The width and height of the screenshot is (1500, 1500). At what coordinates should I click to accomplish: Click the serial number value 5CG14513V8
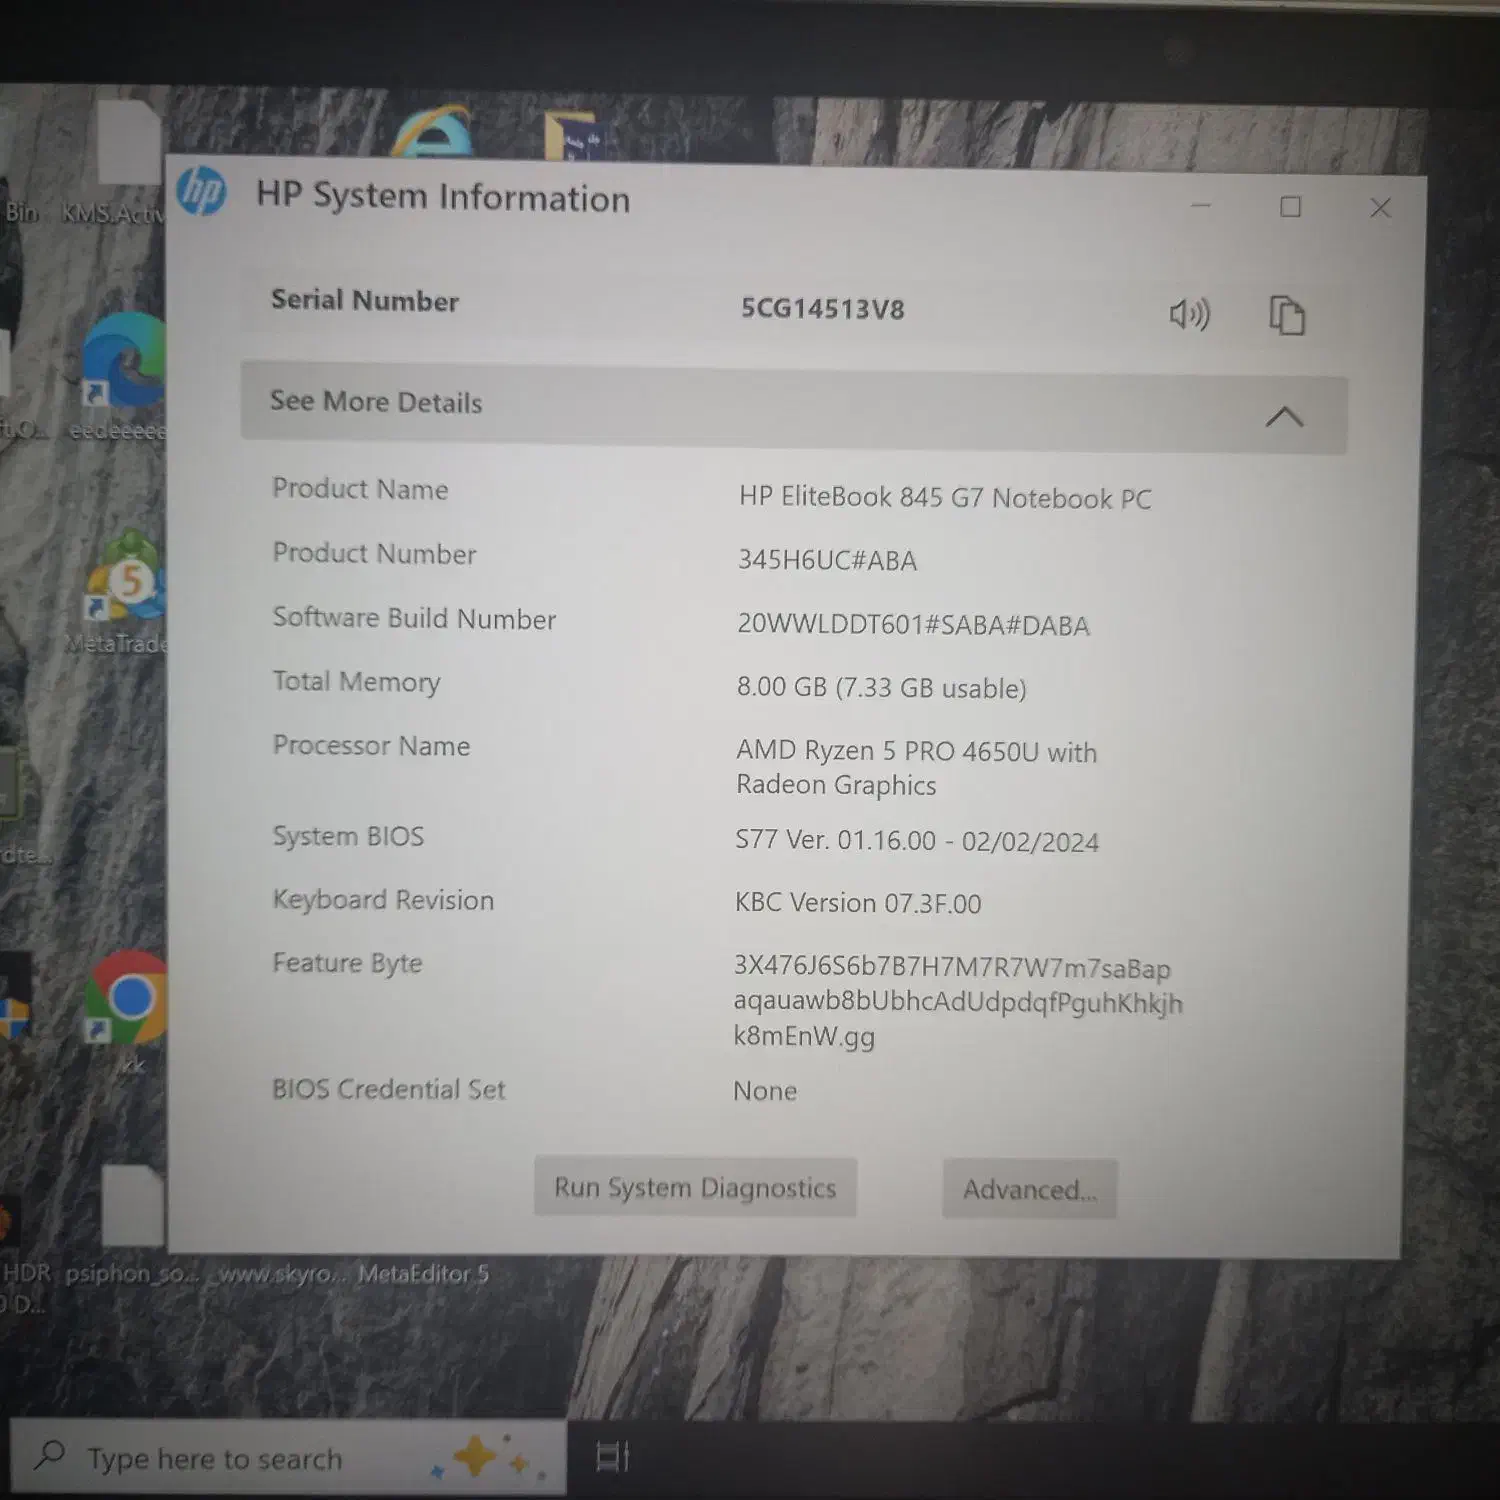[x=822, y=308]
